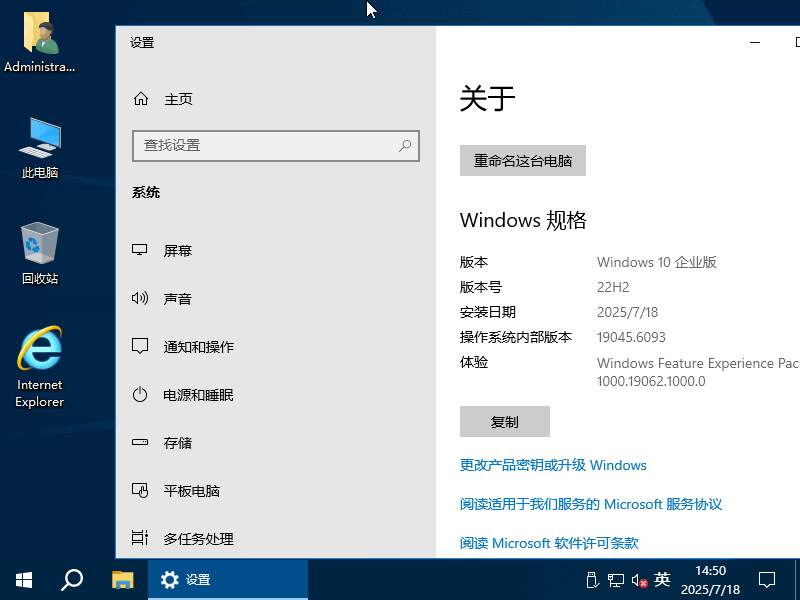Open the Sound (声音) settings page
This screenshot has width=800, height=600.
pyautogui.click(x=177, y=299)
